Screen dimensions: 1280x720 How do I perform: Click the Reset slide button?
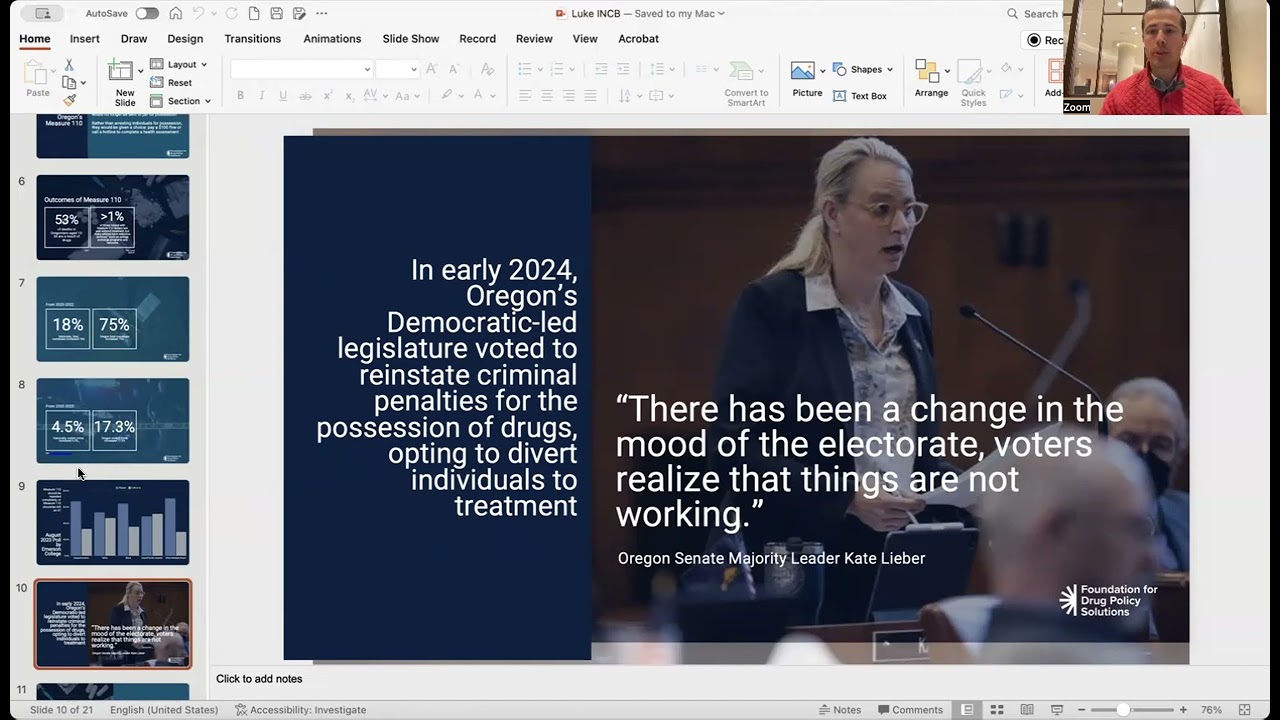[x=171, y=83]
